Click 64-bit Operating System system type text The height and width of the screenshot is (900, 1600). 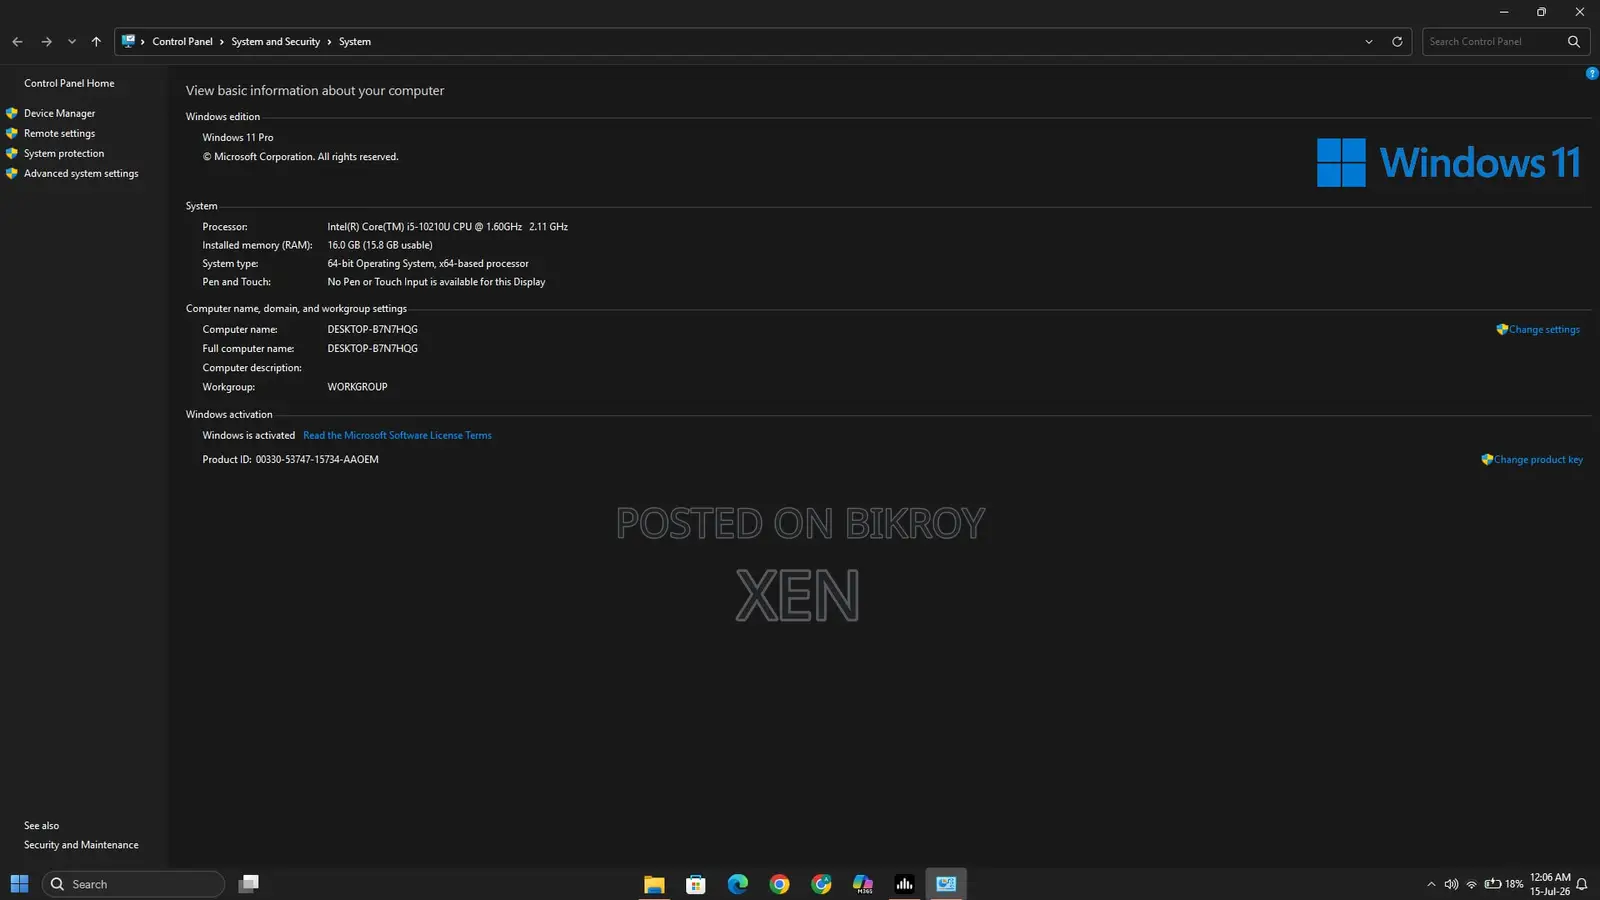[428, 264]
